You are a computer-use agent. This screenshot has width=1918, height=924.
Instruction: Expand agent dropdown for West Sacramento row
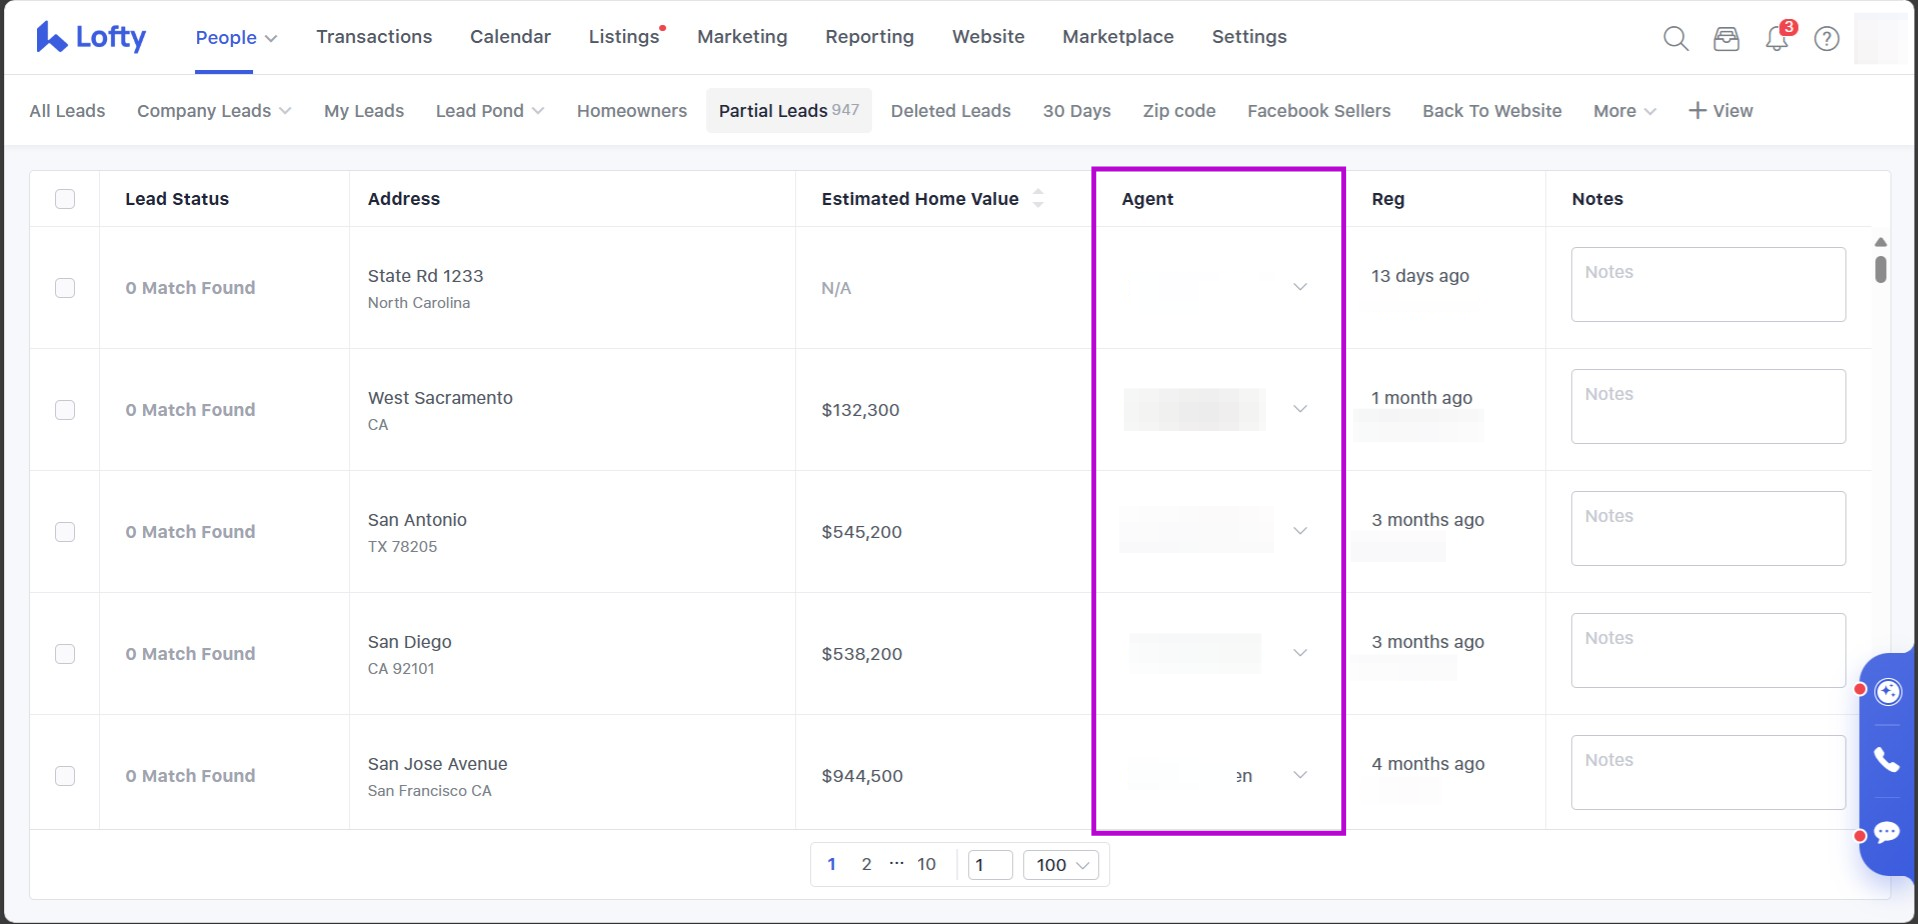click(1300, 409)
